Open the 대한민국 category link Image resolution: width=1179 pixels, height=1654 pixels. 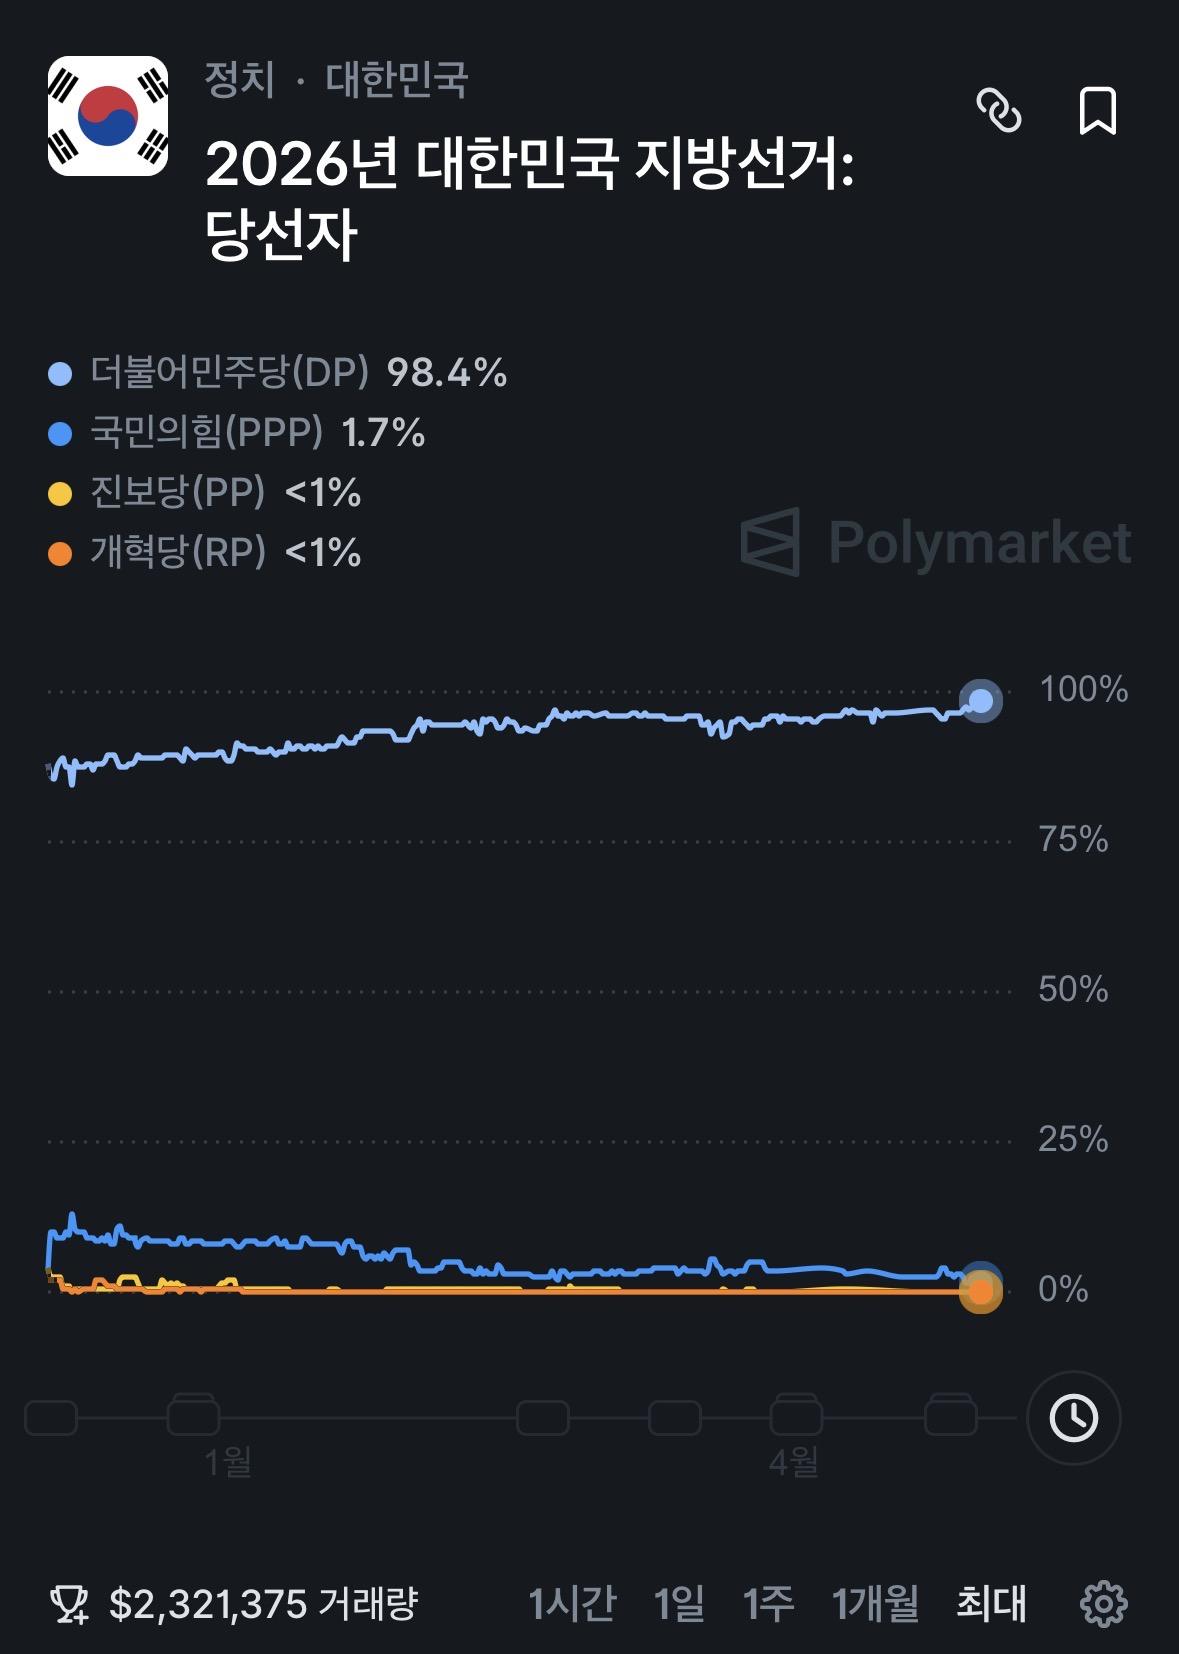point(397,80)
